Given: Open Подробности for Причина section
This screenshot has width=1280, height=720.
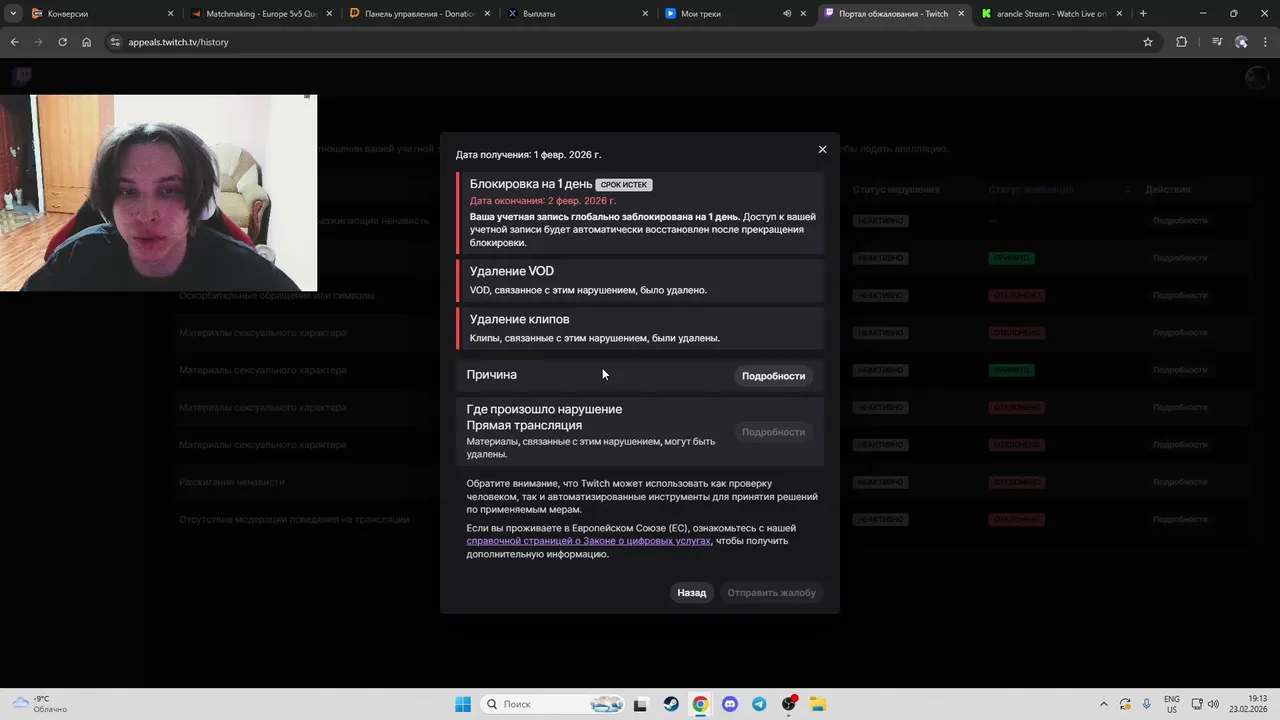Looking at the screenshot, I should click(x=773, y=376).
